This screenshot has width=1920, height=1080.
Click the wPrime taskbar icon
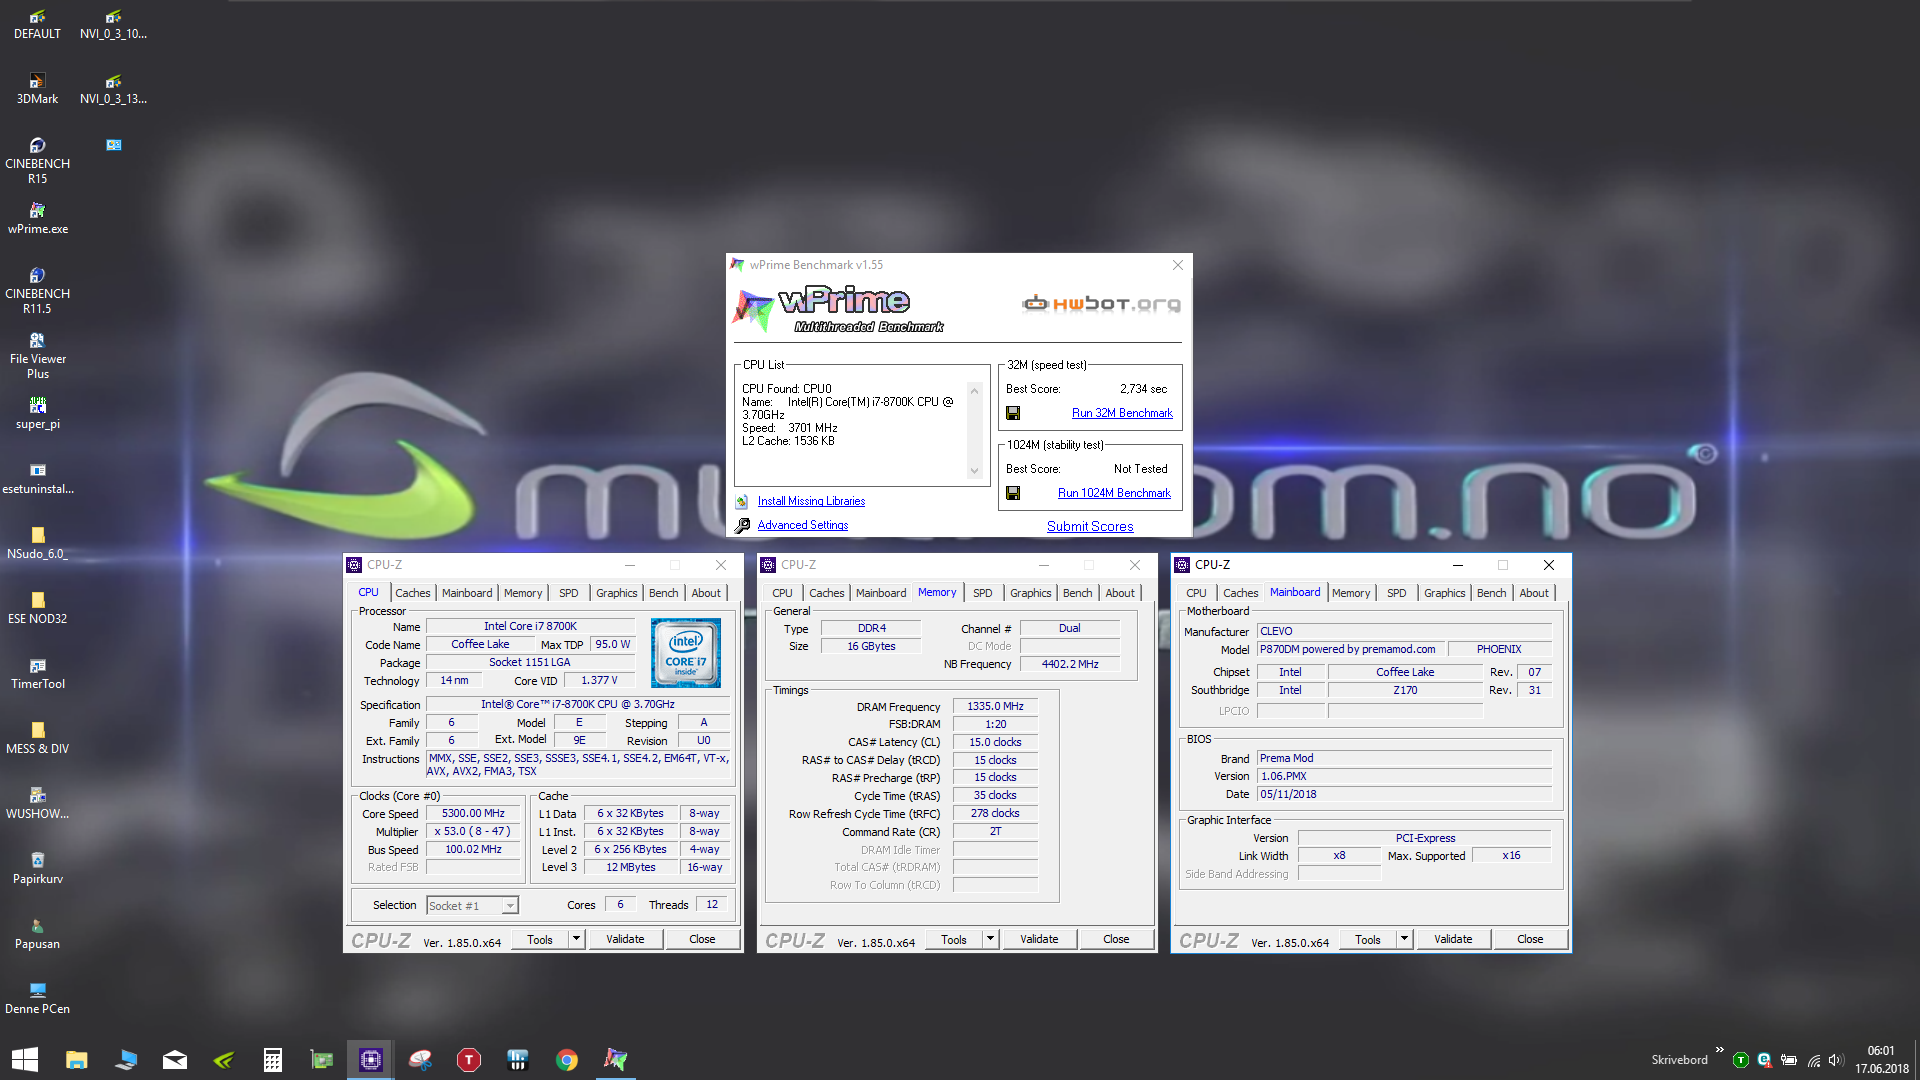(616, 1060)
